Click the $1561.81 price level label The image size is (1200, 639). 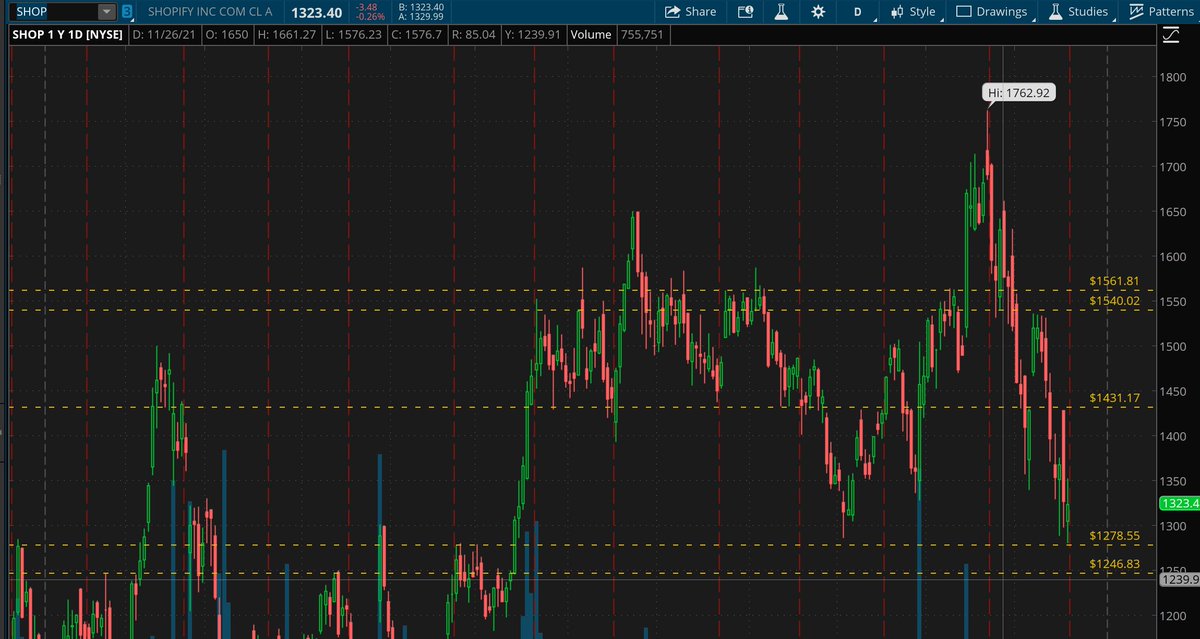1114,281
